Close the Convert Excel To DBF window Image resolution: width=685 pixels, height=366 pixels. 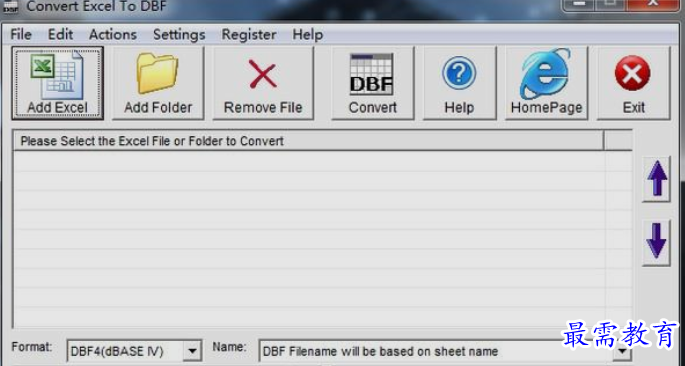653,4
